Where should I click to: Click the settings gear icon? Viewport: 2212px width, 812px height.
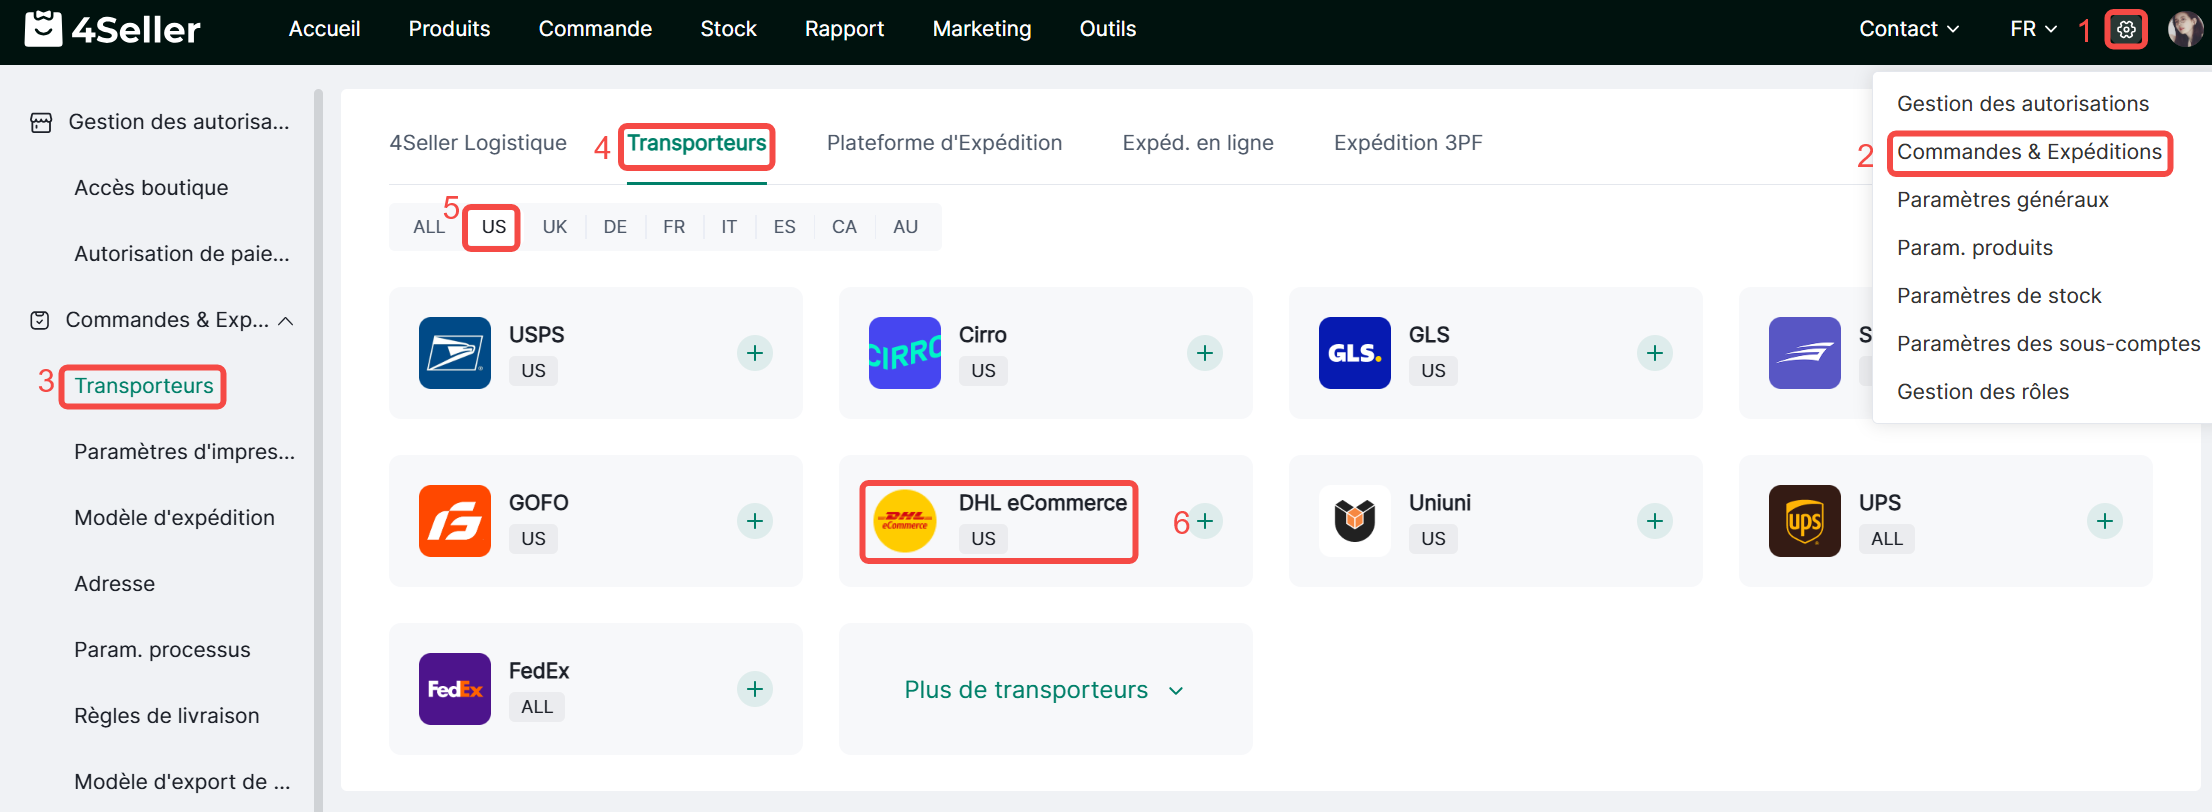[x=2126, y=30]
